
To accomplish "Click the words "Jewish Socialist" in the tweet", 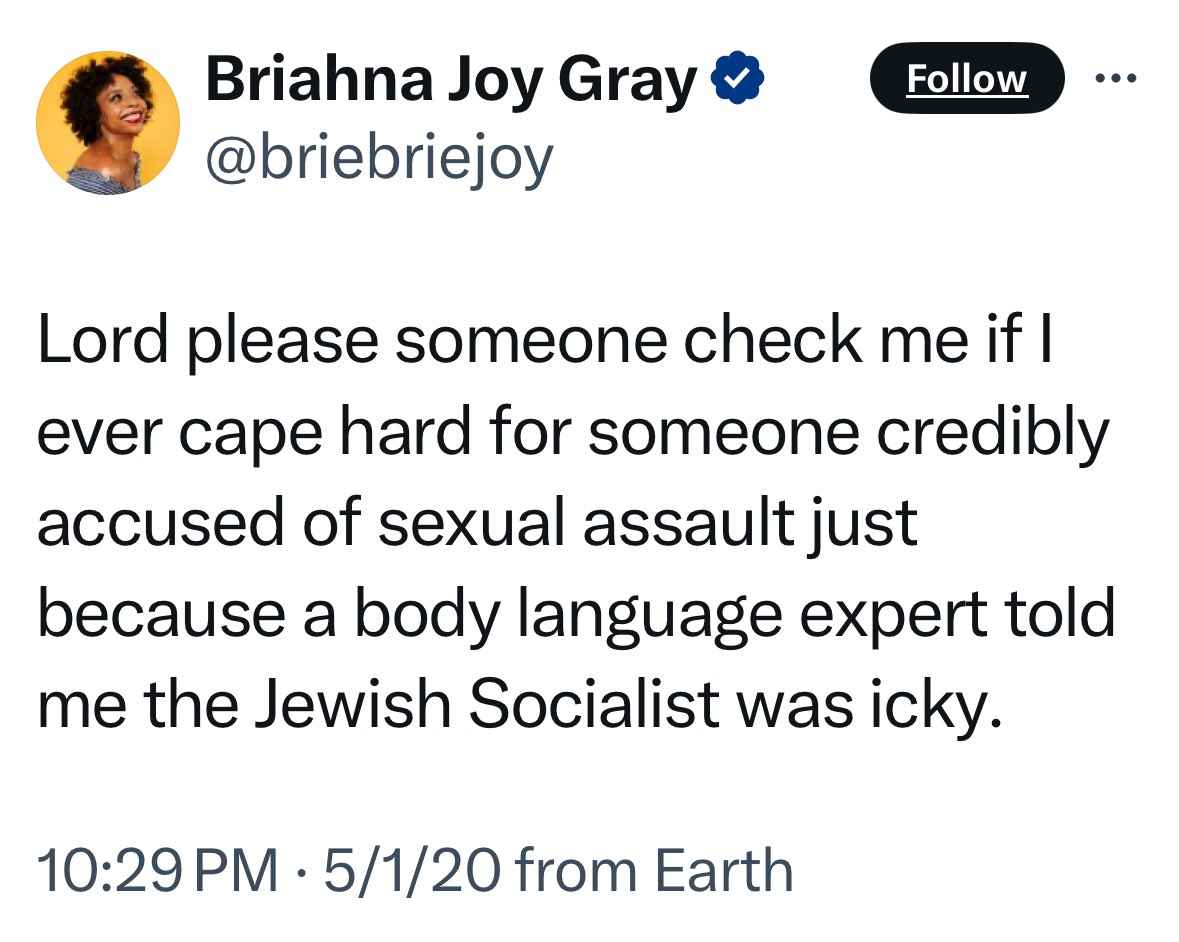I will click(477, 704).
